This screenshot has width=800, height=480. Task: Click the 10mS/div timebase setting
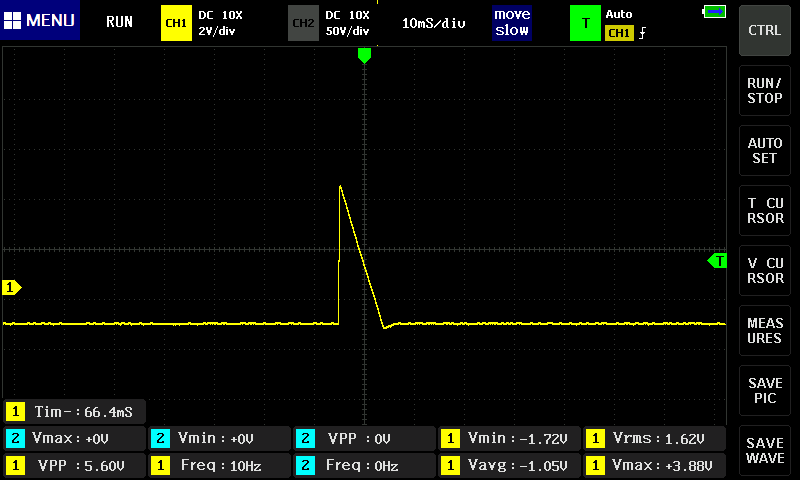pos(433,22)
